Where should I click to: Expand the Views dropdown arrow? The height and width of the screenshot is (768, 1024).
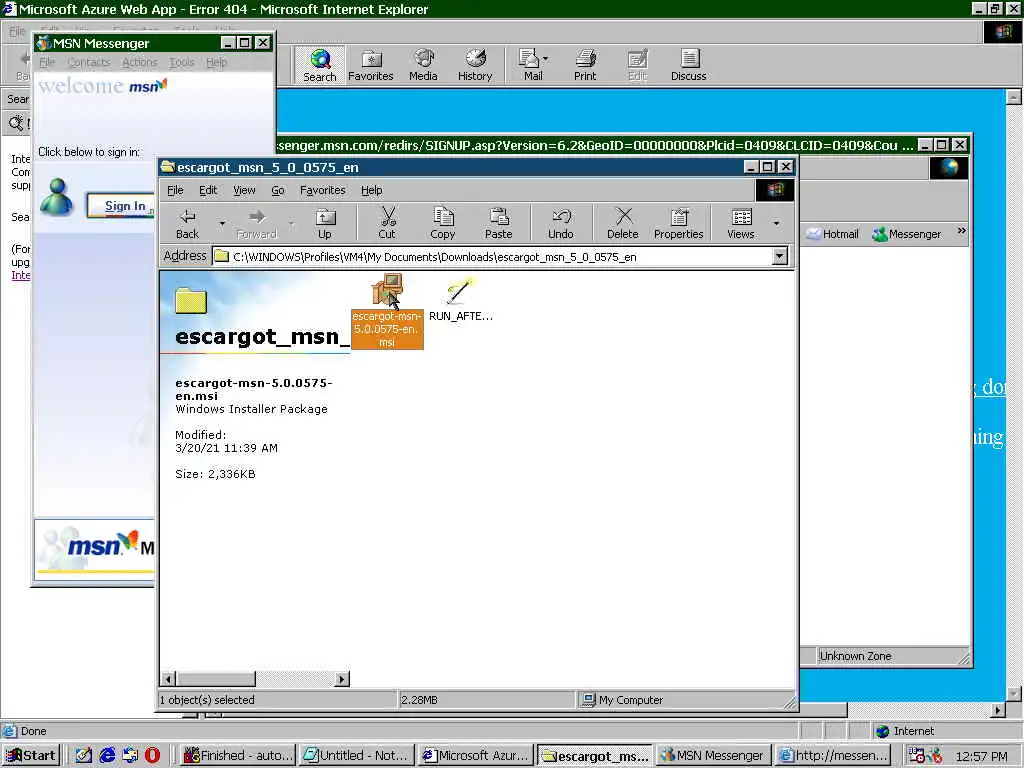(776, 223)
